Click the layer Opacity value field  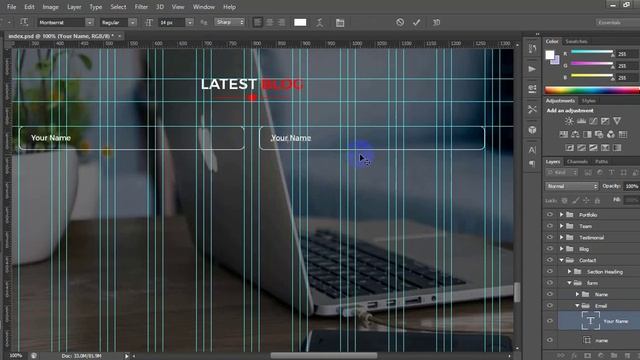click(631, 186)
